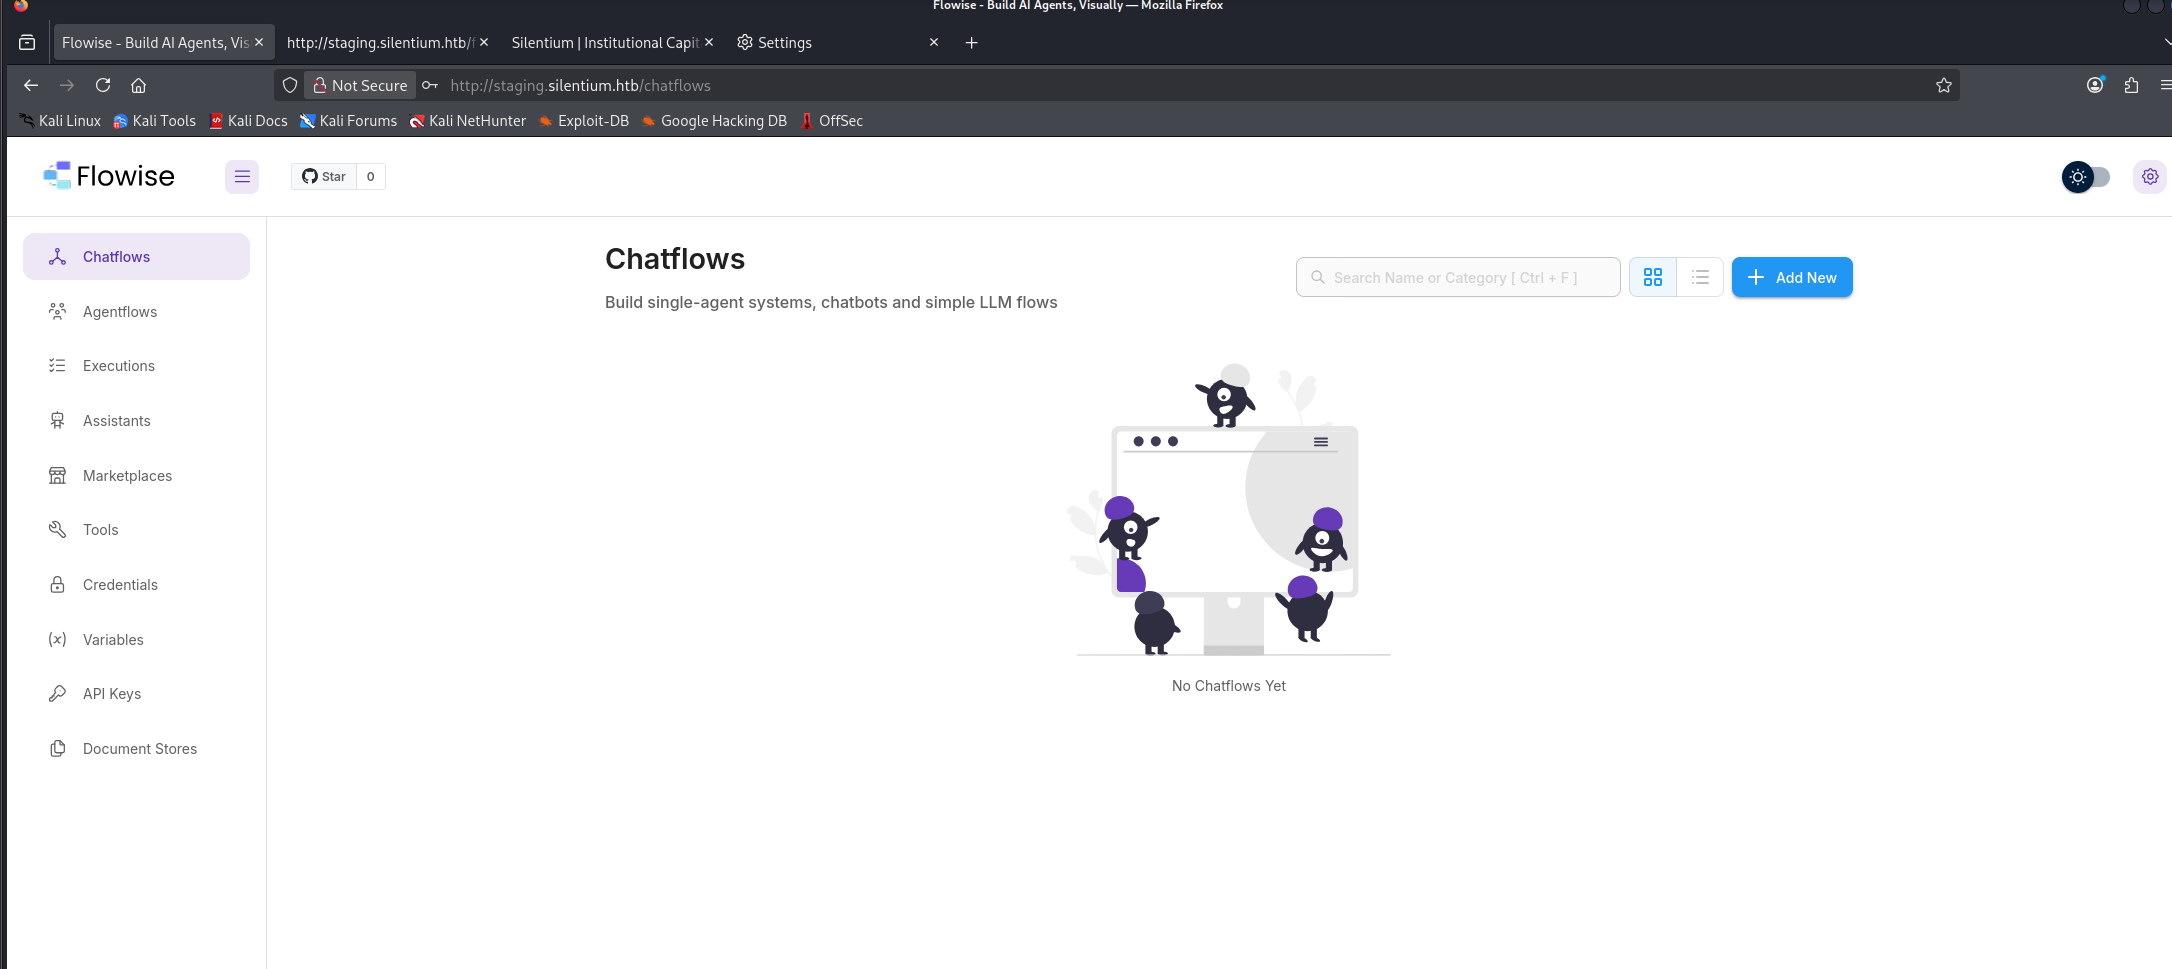Reload the current page
The height and width of the screenshot is (969, 2172).
[103, 85]
